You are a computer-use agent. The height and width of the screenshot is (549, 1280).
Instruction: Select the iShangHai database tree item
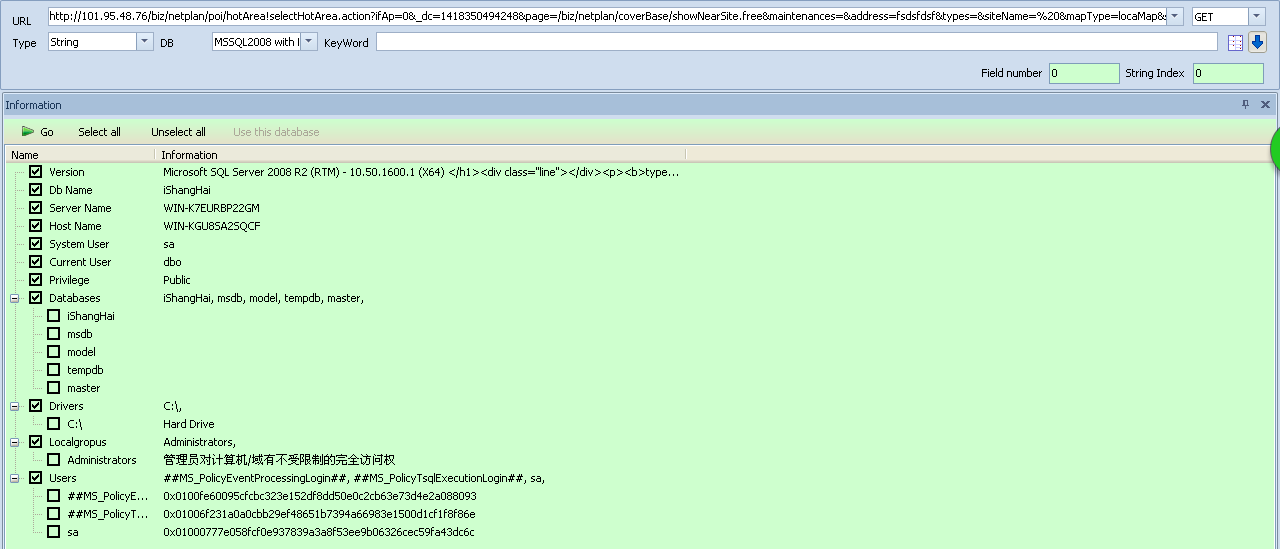click(x=91, y=316)
